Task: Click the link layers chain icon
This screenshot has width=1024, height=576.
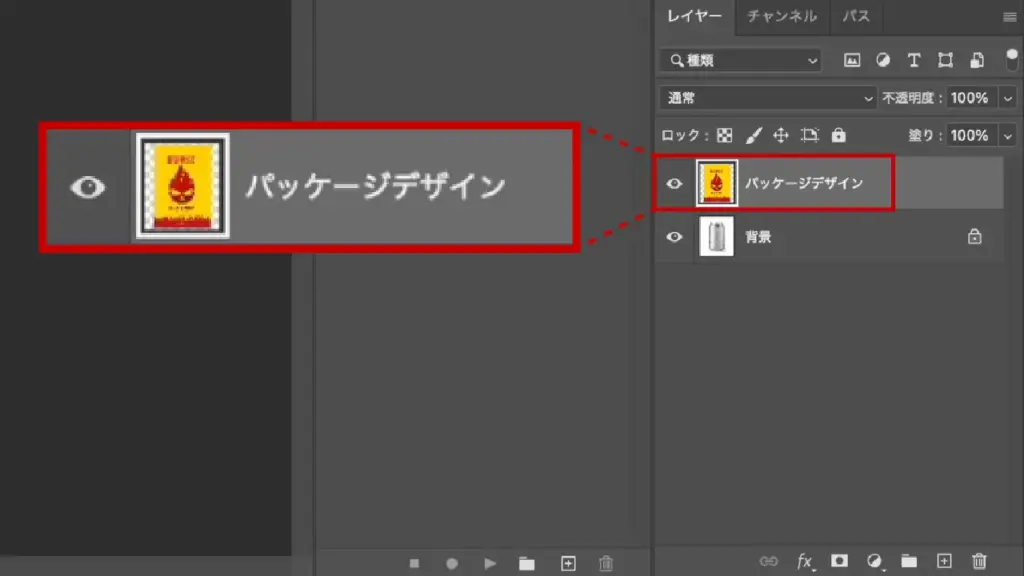Action: (x=769, y=561)
